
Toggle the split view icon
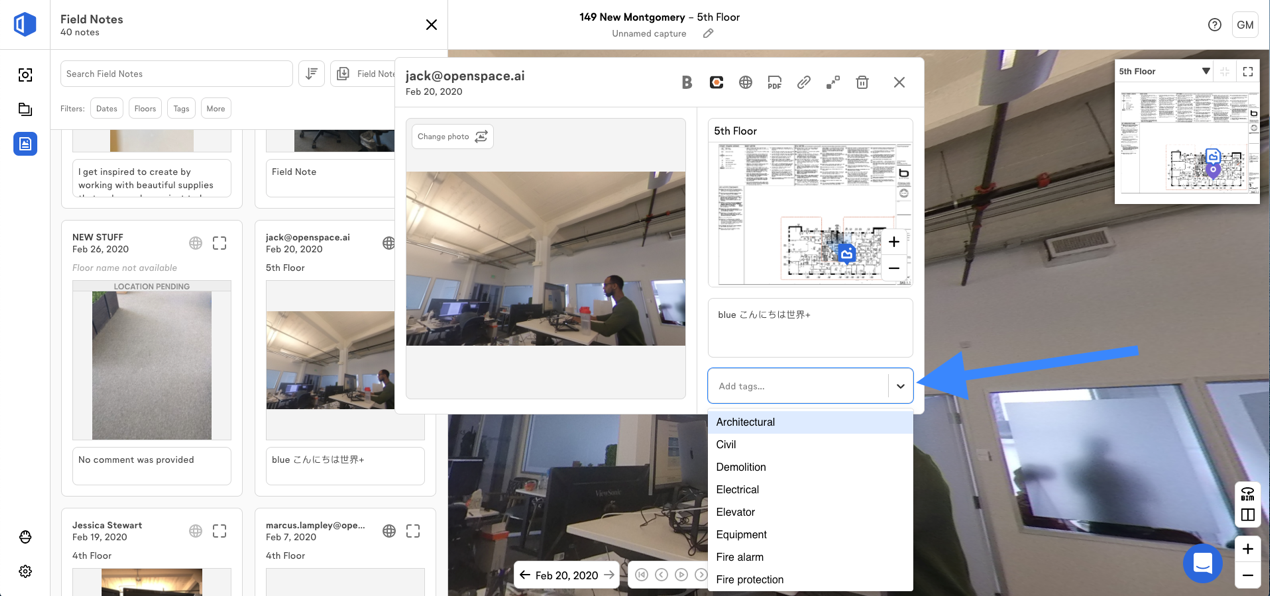tap(1248, 516)
